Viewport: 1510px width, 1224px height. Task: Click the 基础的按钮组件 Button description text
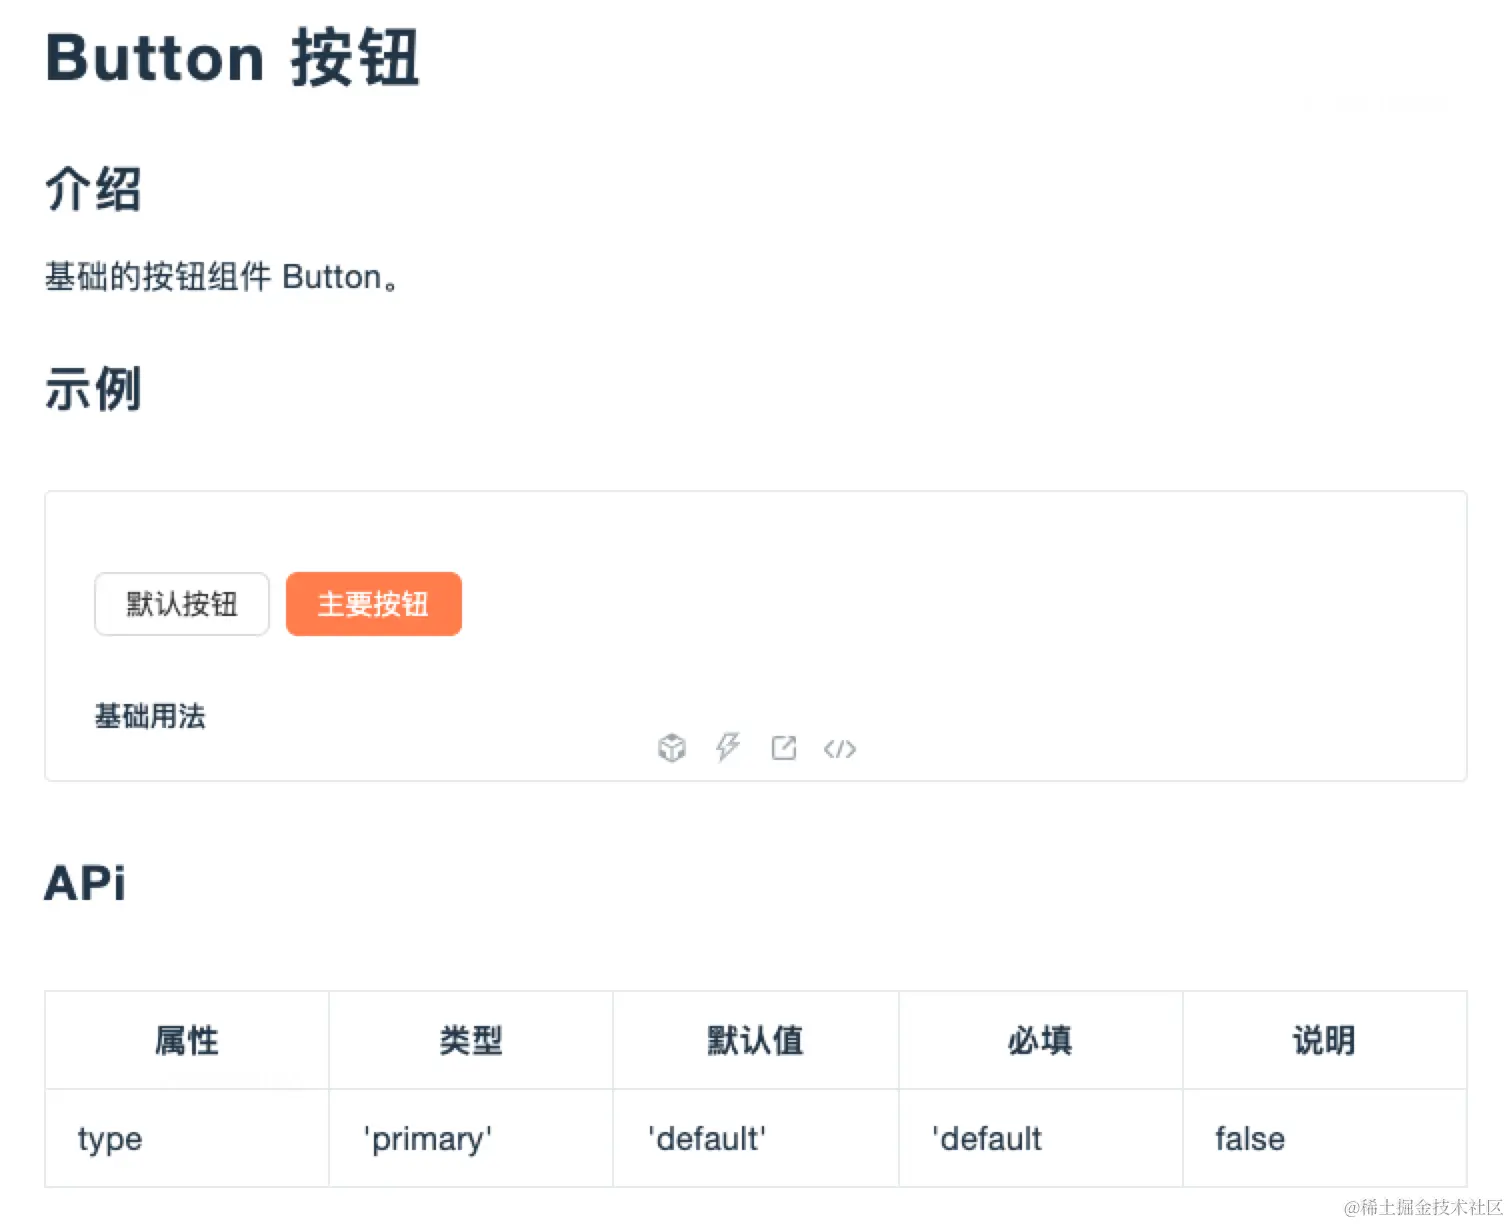(221, 277)
